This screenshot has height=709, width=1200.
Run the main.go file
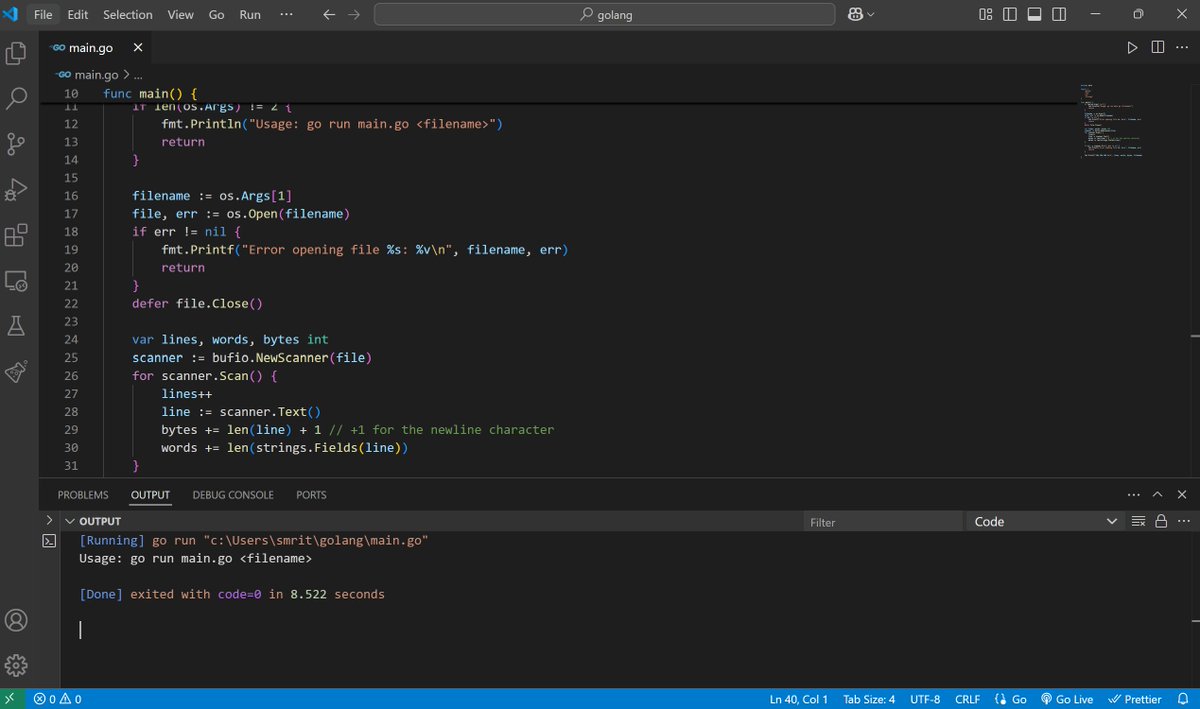pyautogui.click(x=1132, y=46)
